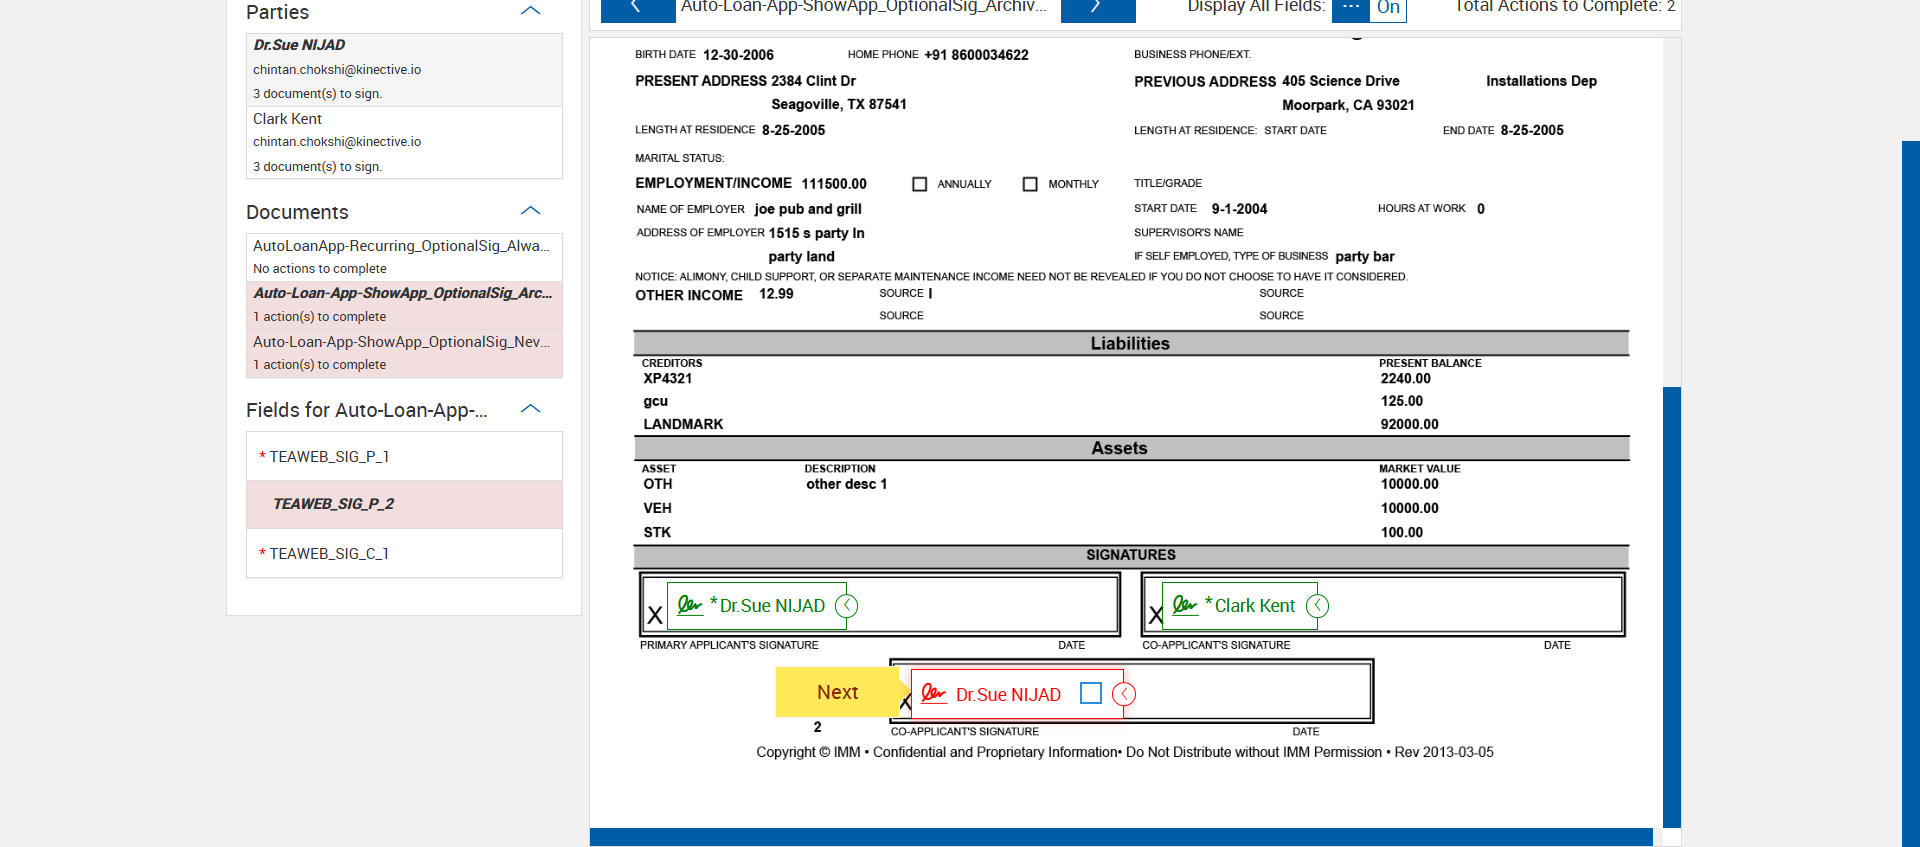This screenshot has width=1920, height=847.
Task: Click LANDMARK creditor row
Action: 683,424
